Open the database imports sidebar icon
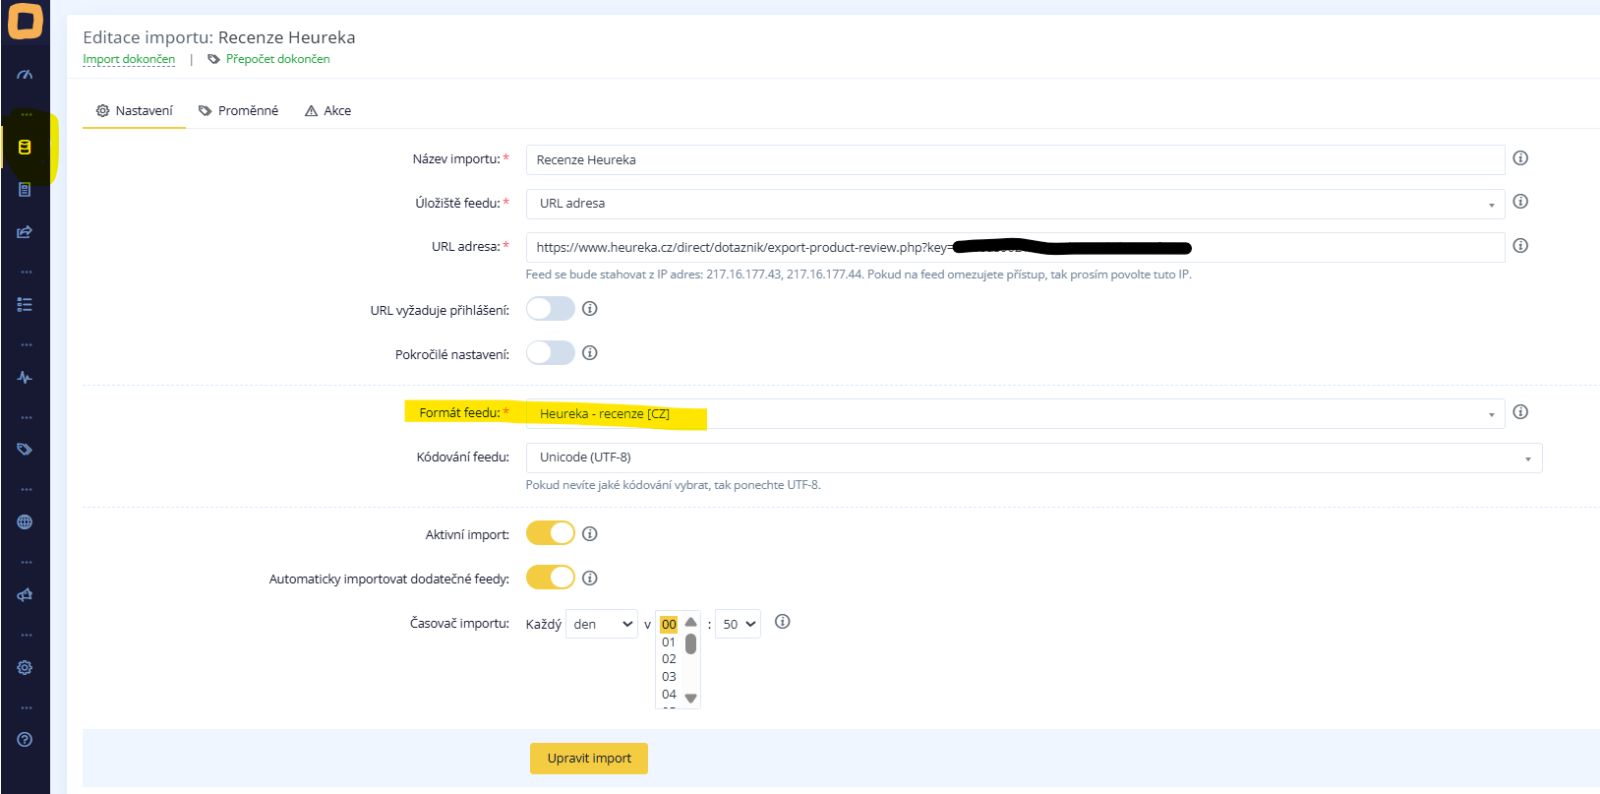Viewport: 1600px width, 794px height. [25, 147]
